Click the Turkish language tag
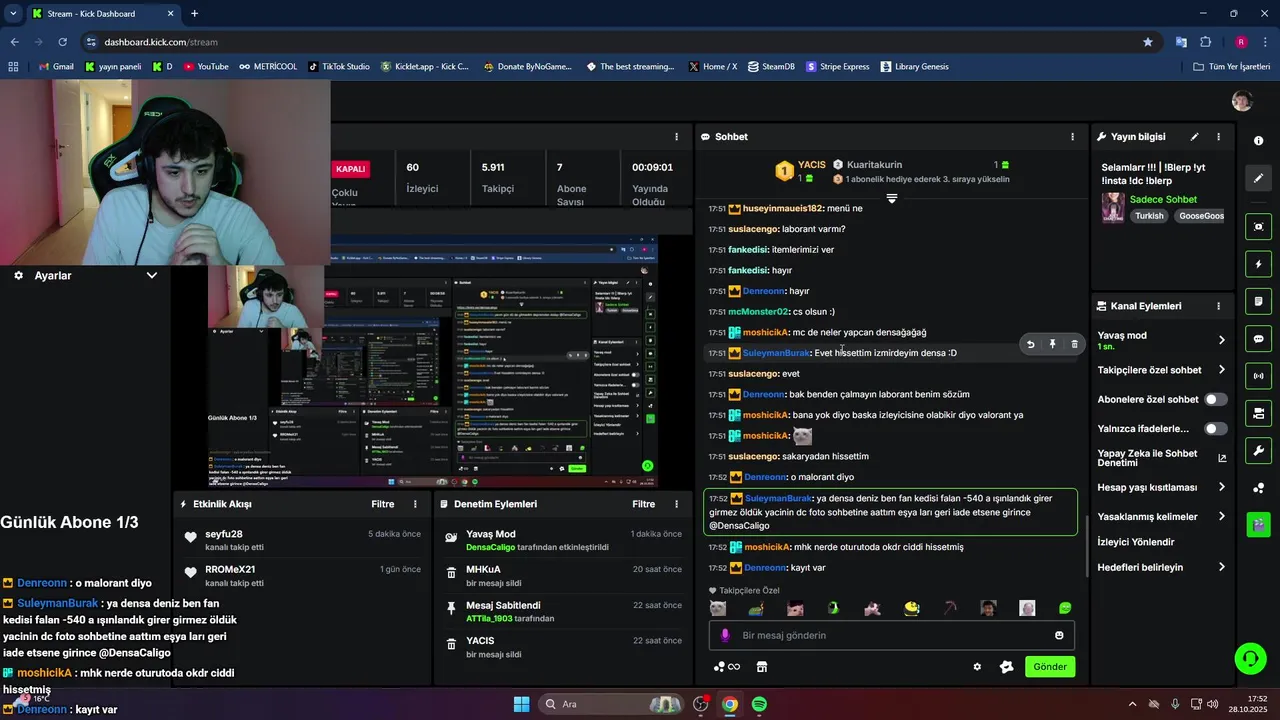1280x720 pixels. (1149, 216)
